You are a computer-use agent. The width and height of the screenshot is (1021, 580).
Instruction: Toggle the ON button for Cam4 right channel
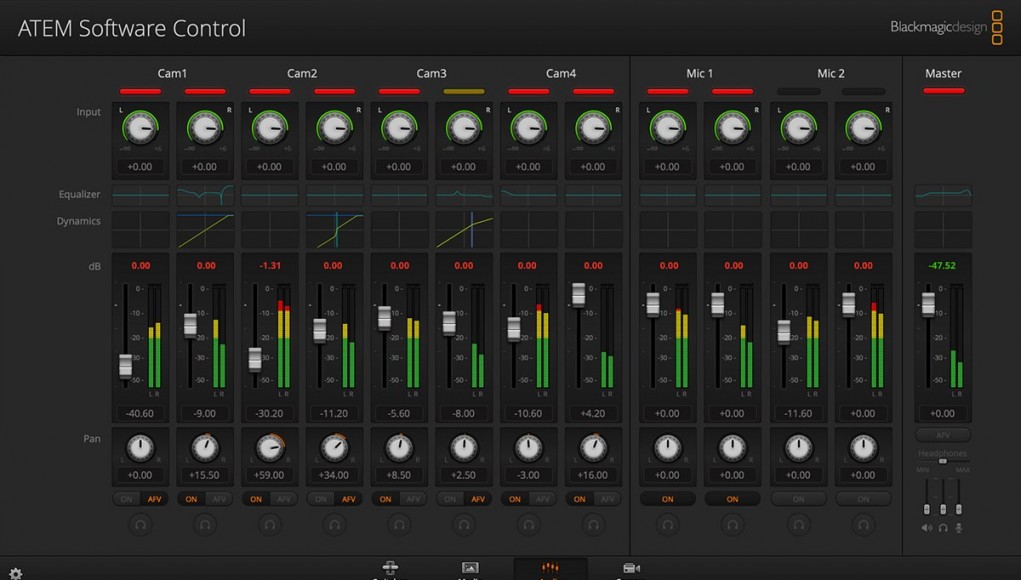pos(580,499)
